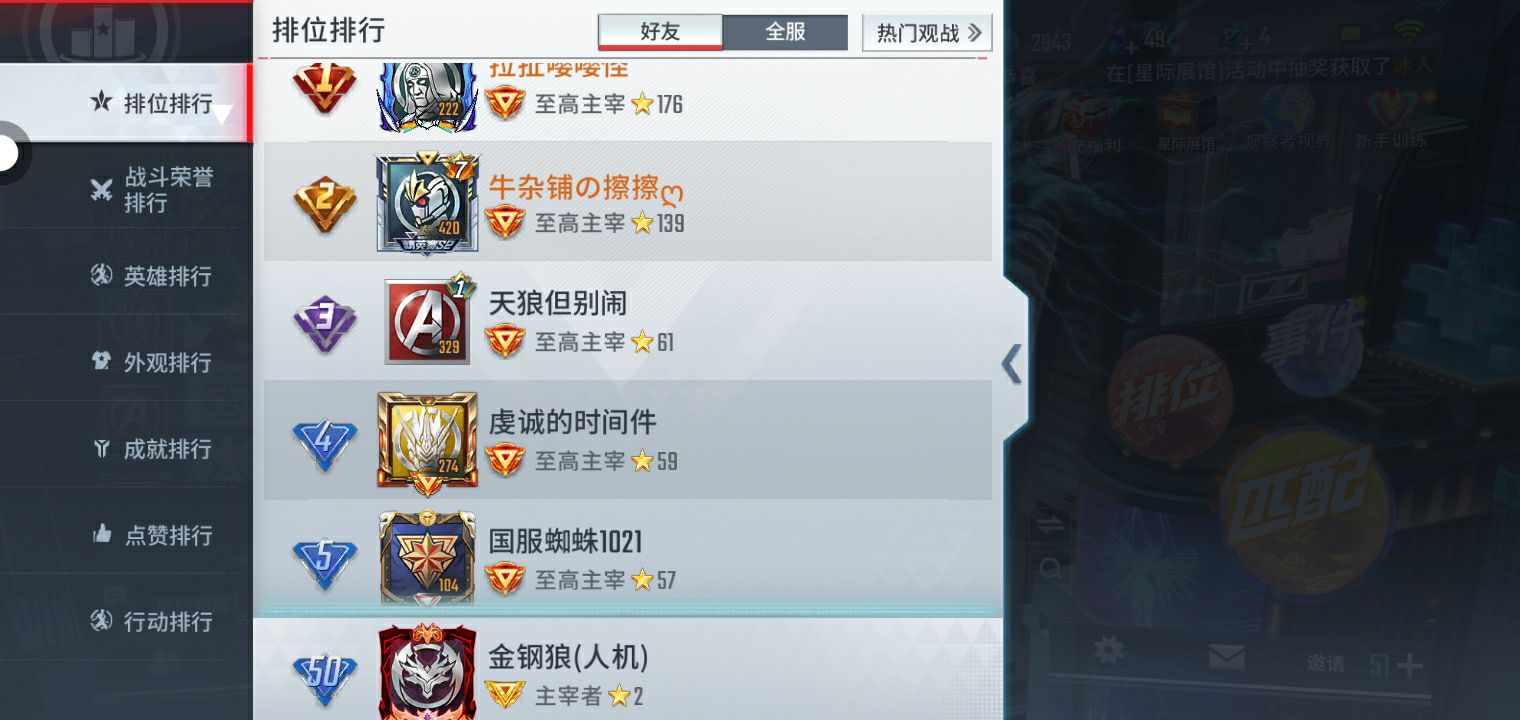Open the settings gear icon

click(x=1108, y=651)
